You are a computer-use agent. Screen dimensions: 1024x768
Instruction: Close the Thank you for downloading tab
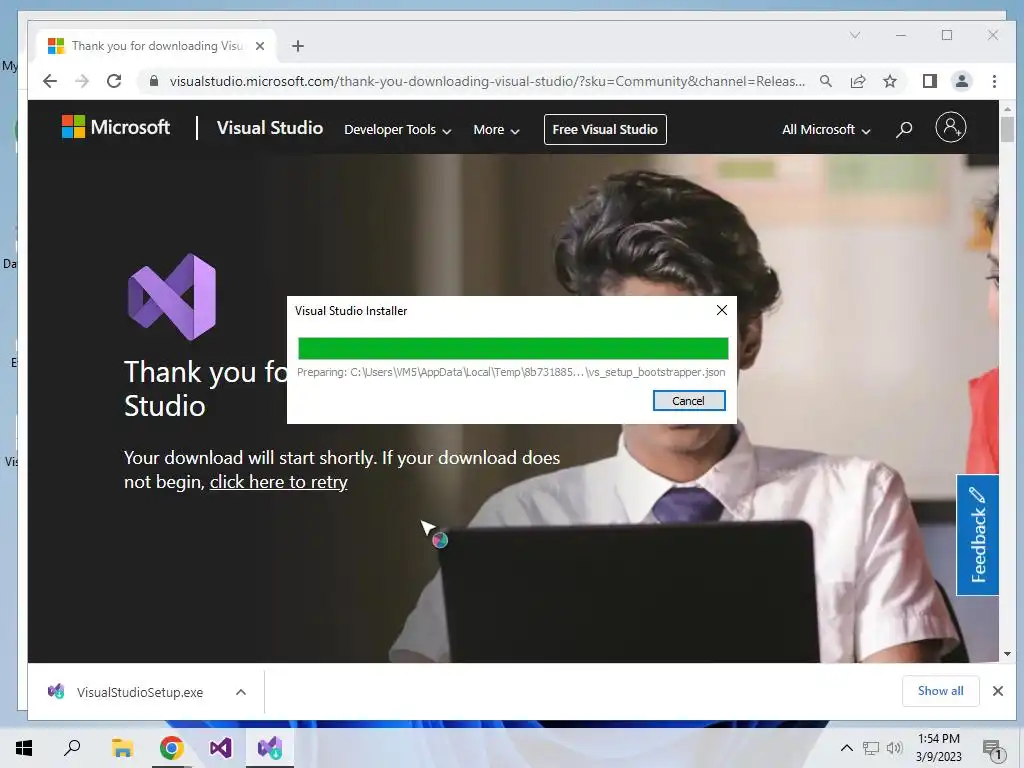point(260,46)
